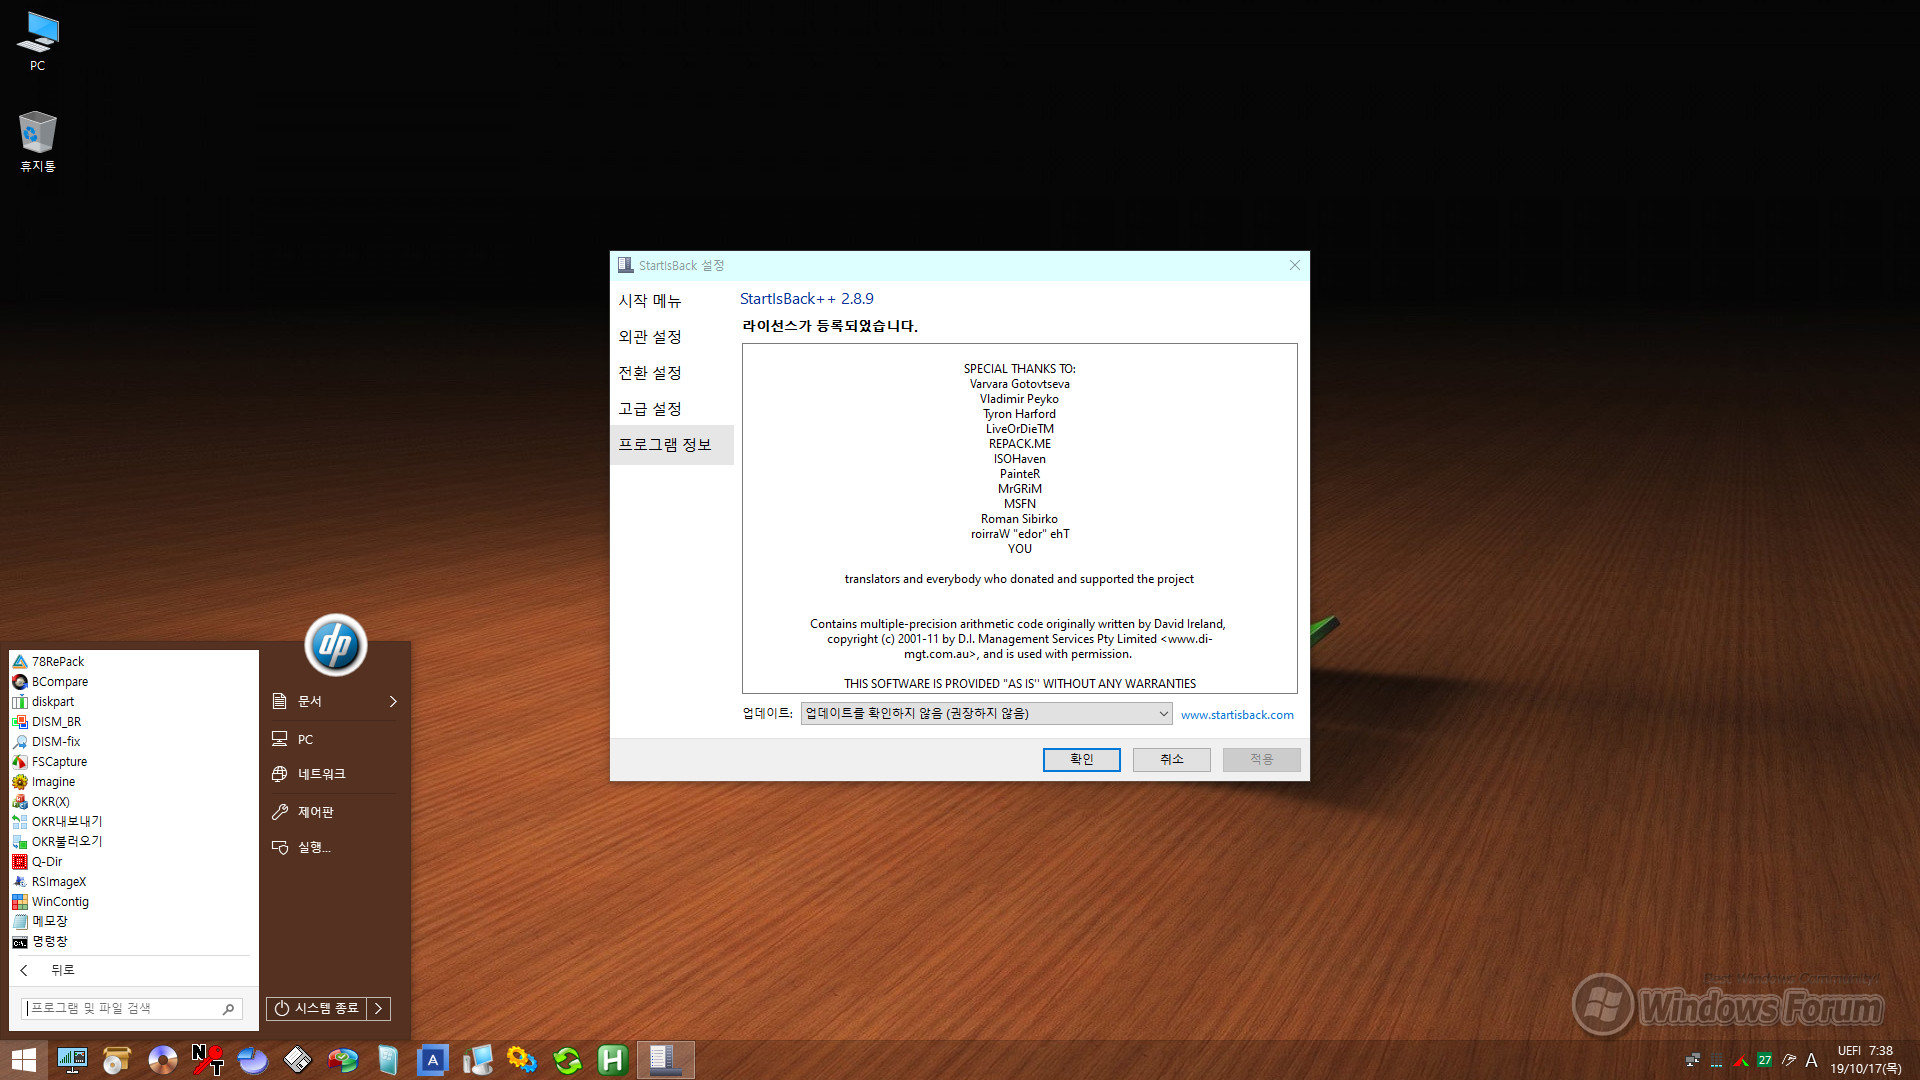
Task: Open the 시작 메뉴 settings tab
Action: coord(649,301)
